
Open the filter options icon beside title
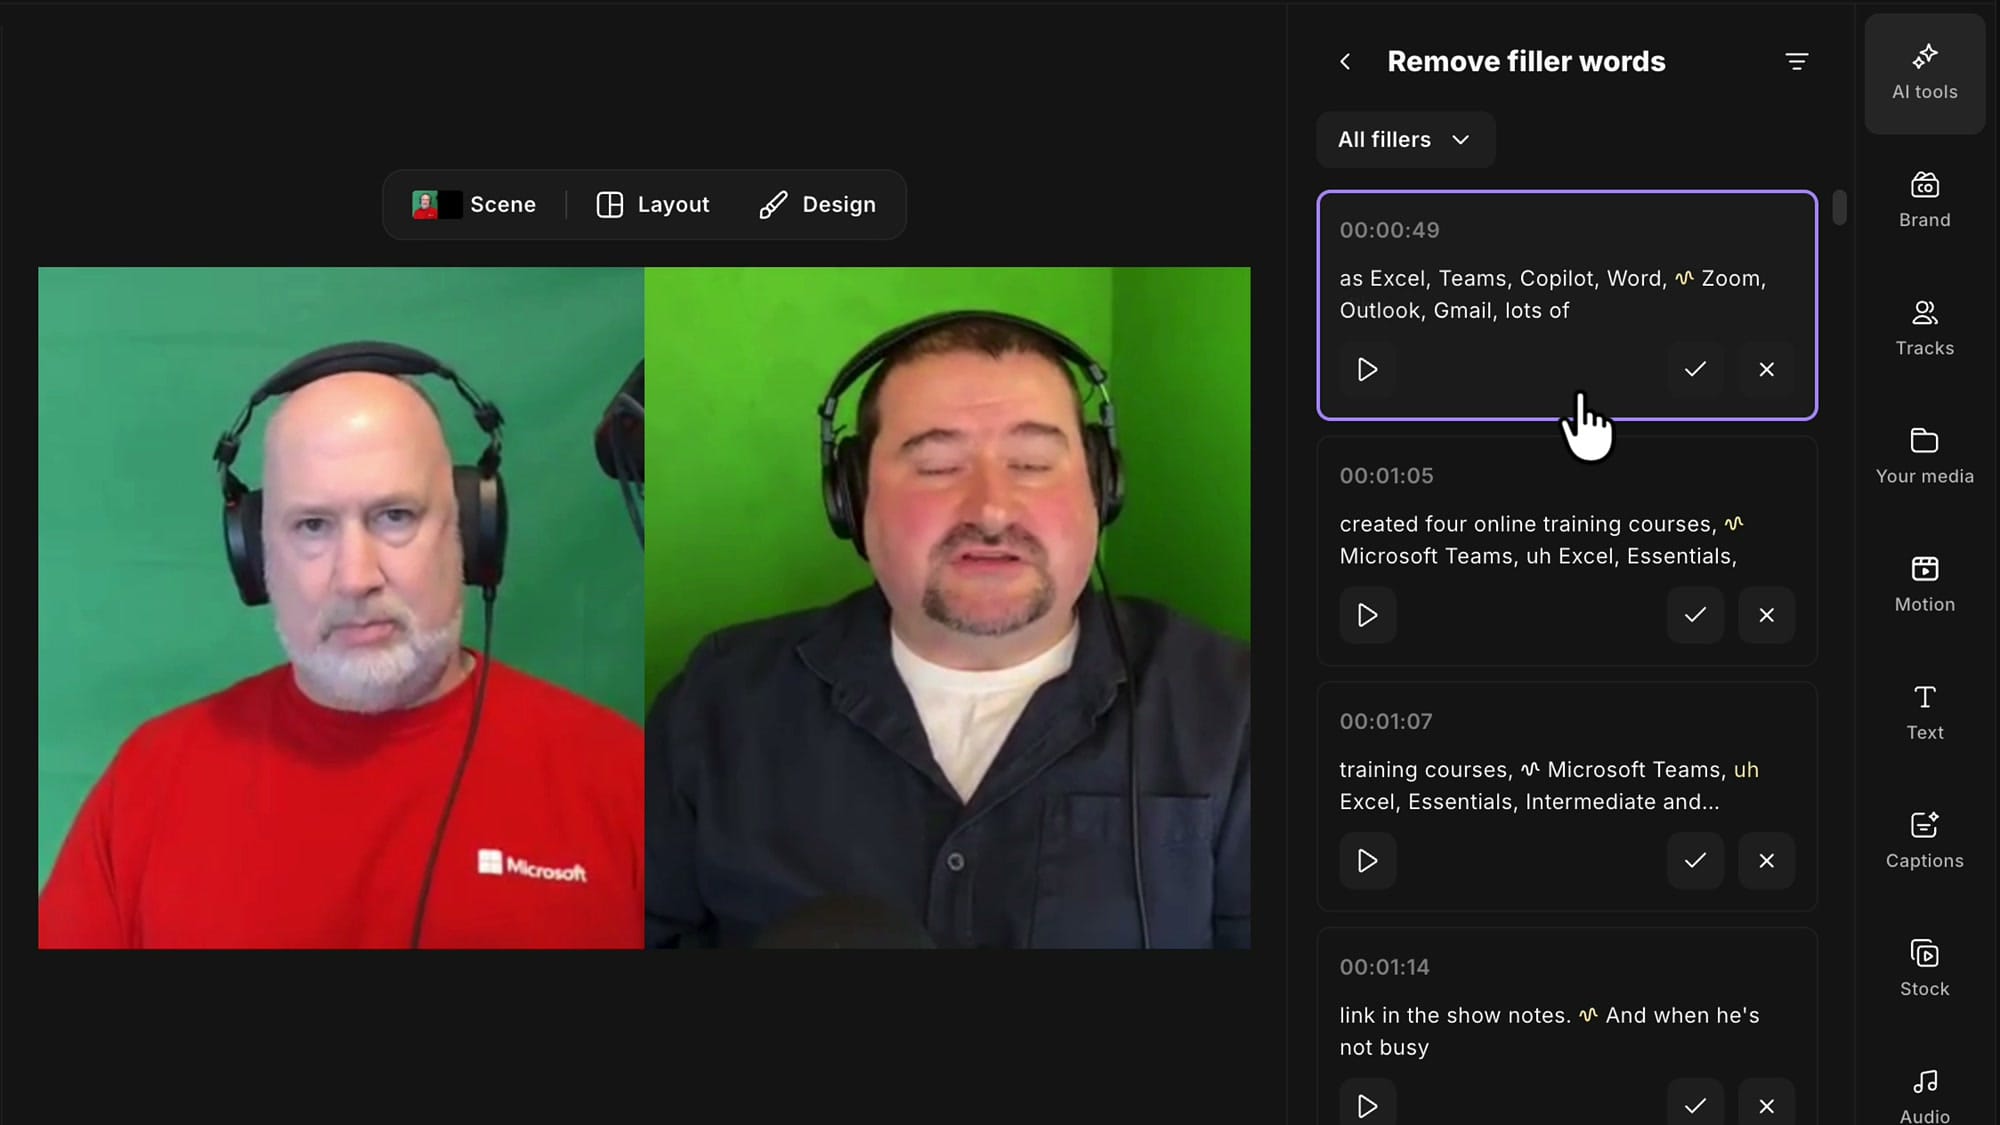pos(1796,62)
